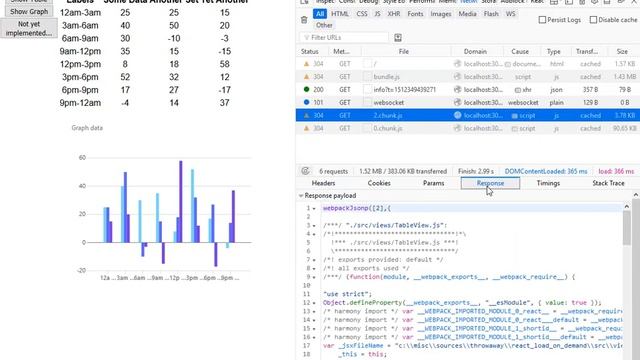Start performance analysis using the stopwatch icon
The width and height of the screenshot is (640, 360).
tap(305, 171)
